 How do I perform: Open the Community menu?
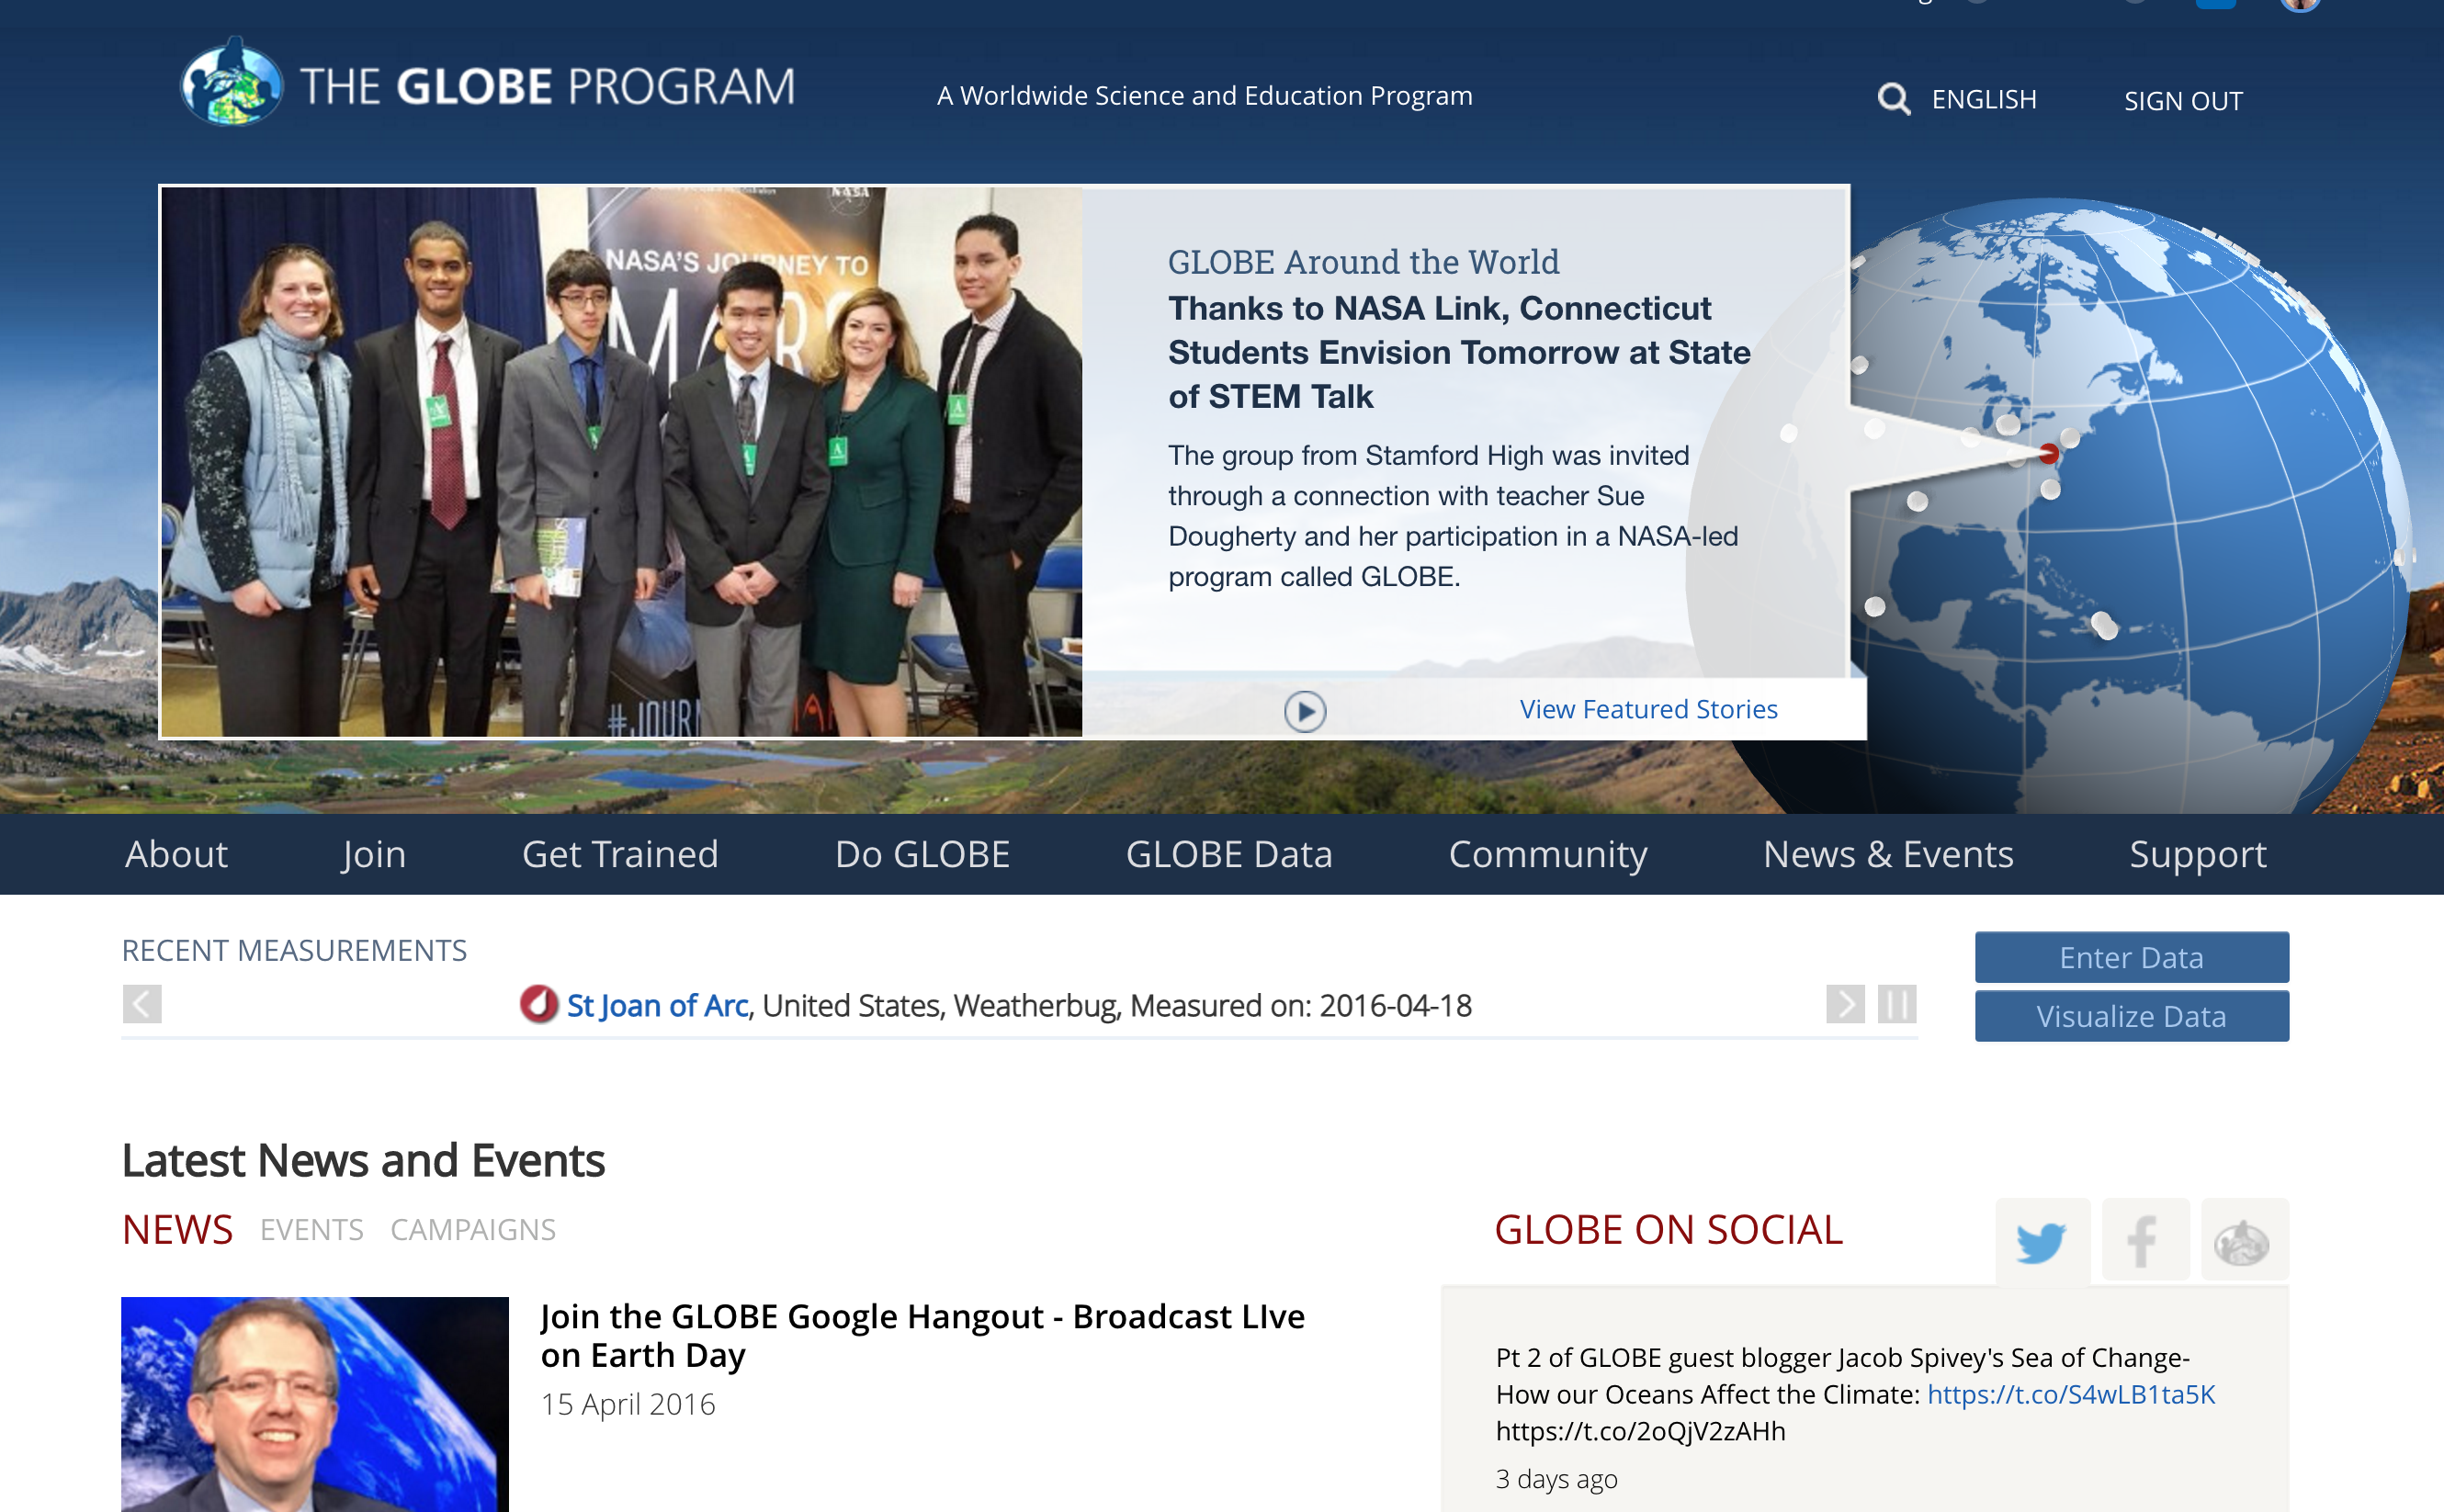(x=1548, y=854)
